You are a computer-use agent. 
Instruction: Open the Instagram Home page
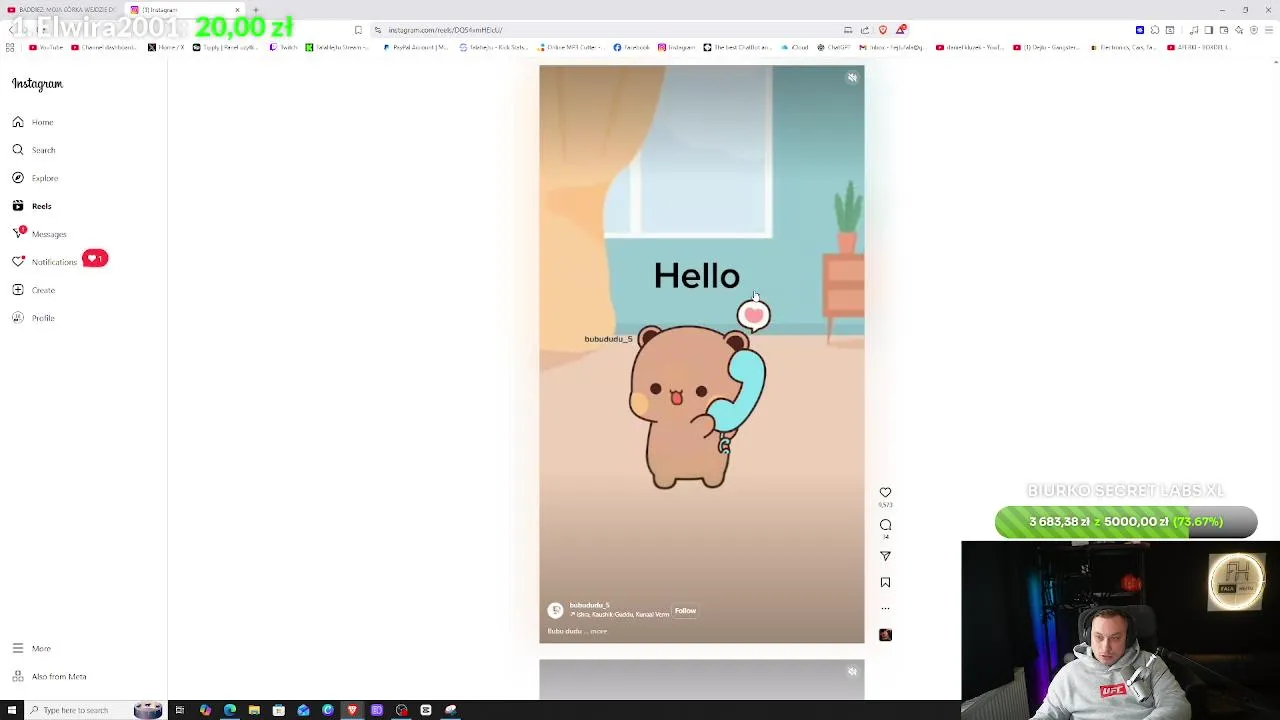point(33,122)
